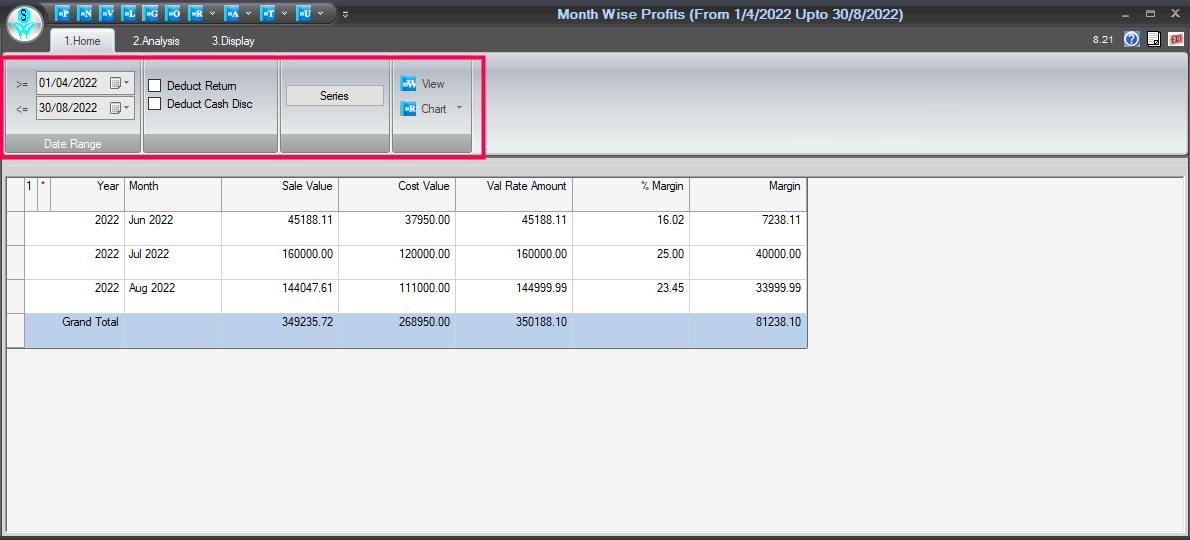
Task: Click the Val Rate Amount column header
Action: pyautogui.click(x=514, y=194)
